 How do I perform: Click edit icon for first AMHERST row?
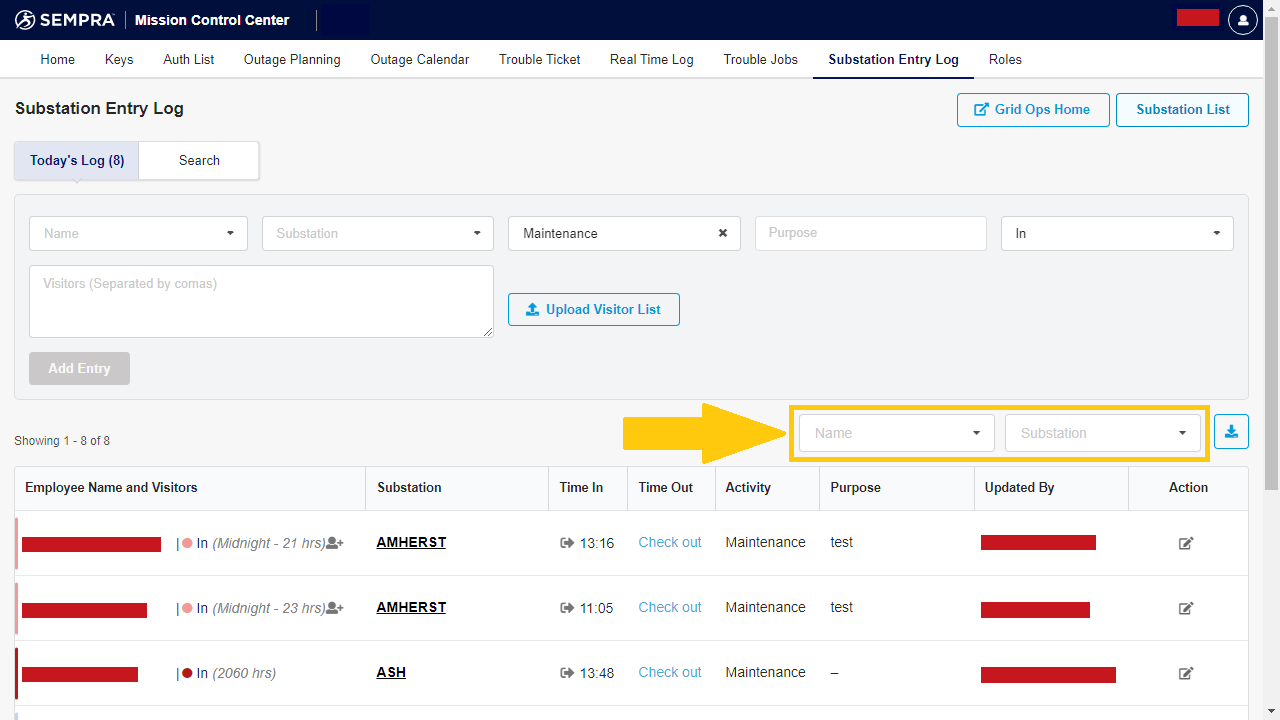1186,543
